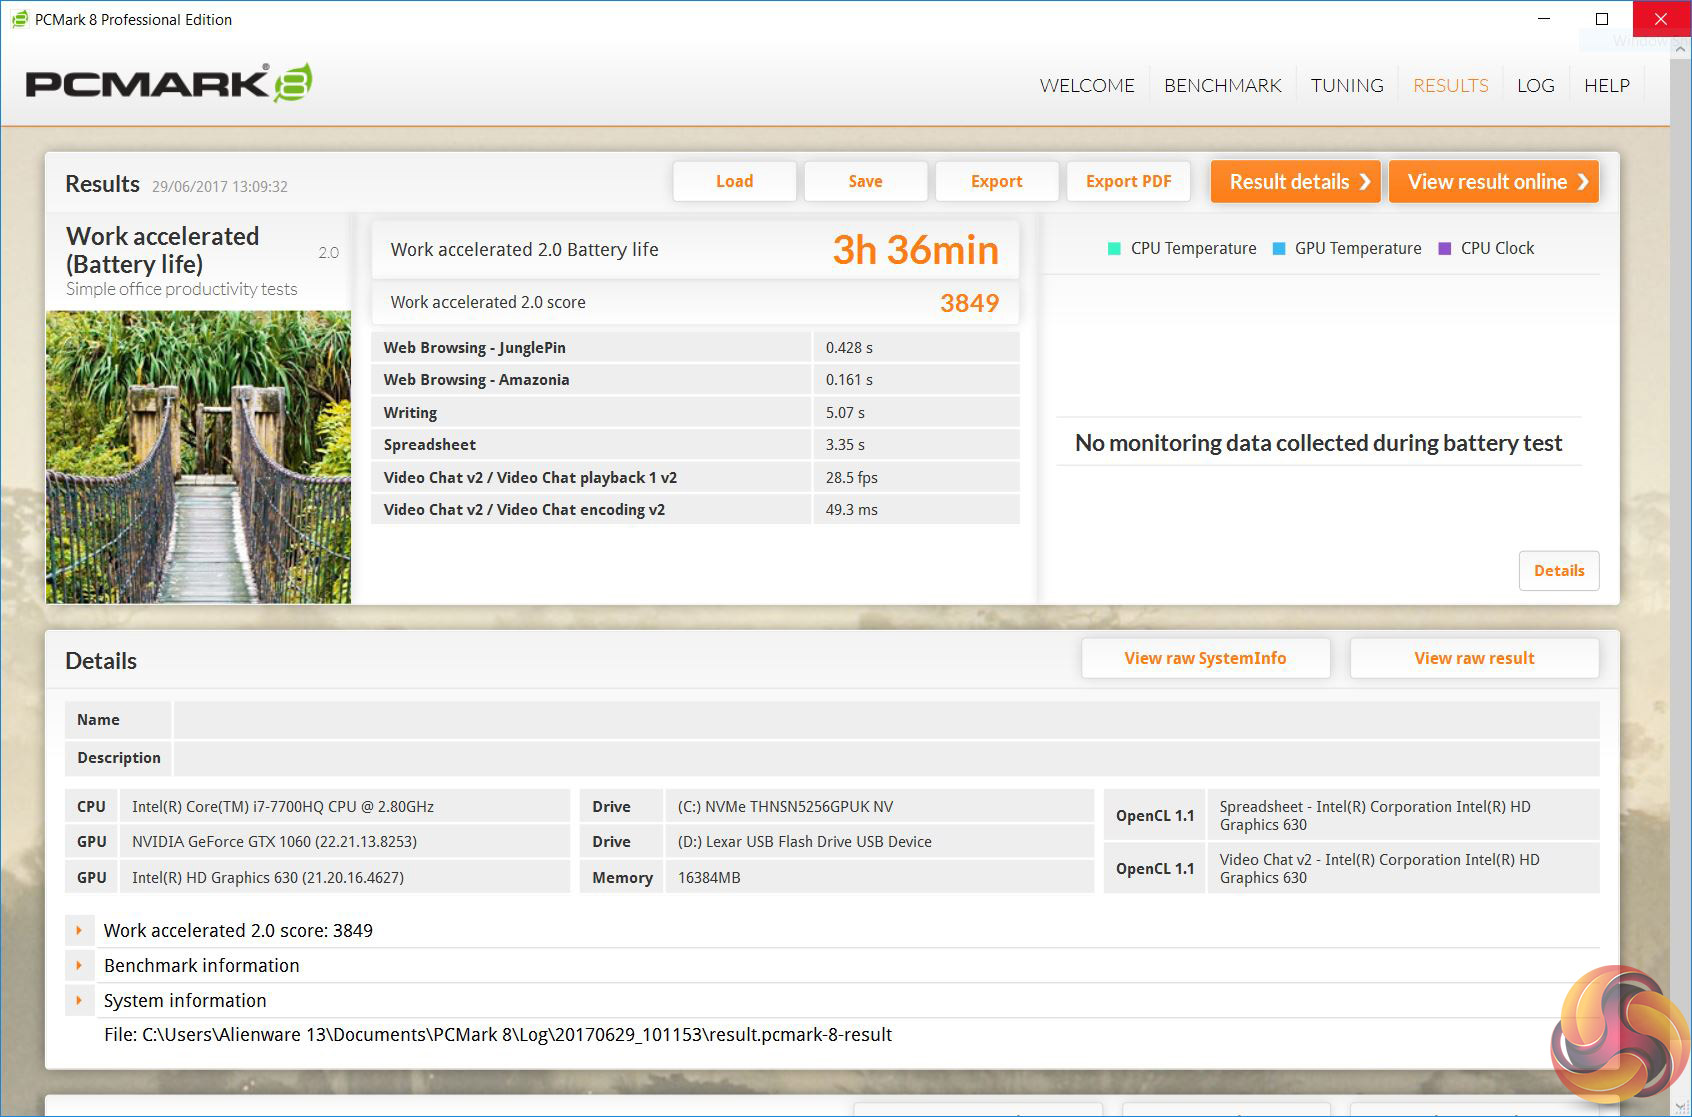
Task: Click the jungle bridge benchmark thumbnail
Action: tap(198, 456)
